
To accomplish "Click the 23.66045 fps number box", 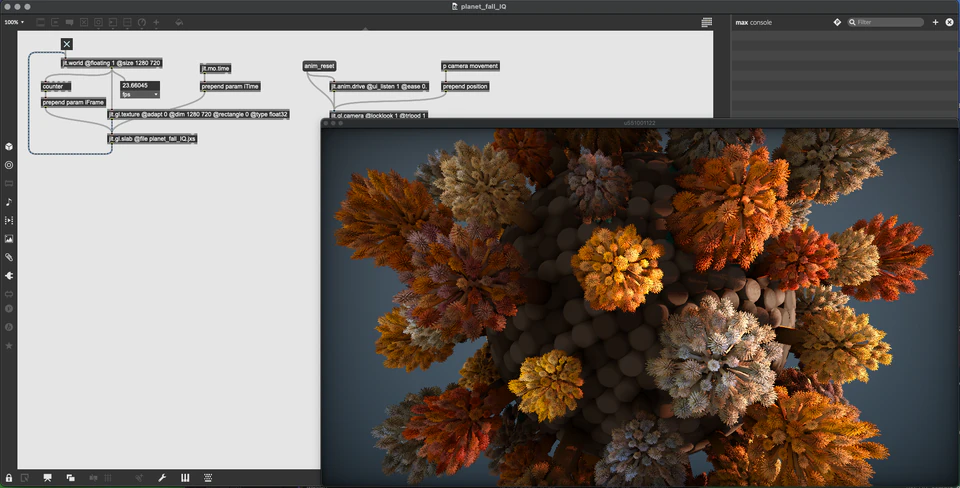I will pyautogui.click(x=140, y=86).
